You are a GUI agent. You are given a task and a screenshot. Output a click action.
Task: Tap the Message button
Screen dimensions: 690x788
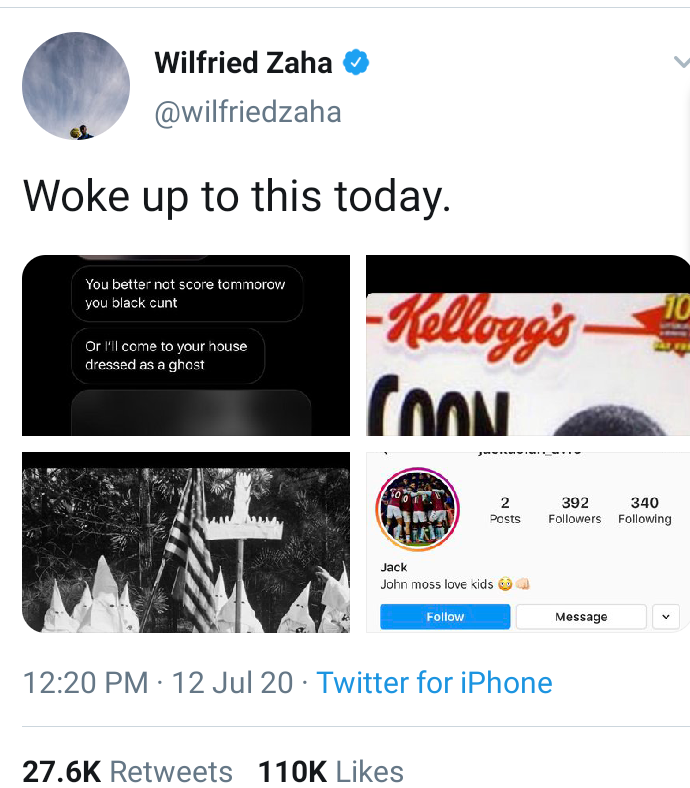click(581, 617)
